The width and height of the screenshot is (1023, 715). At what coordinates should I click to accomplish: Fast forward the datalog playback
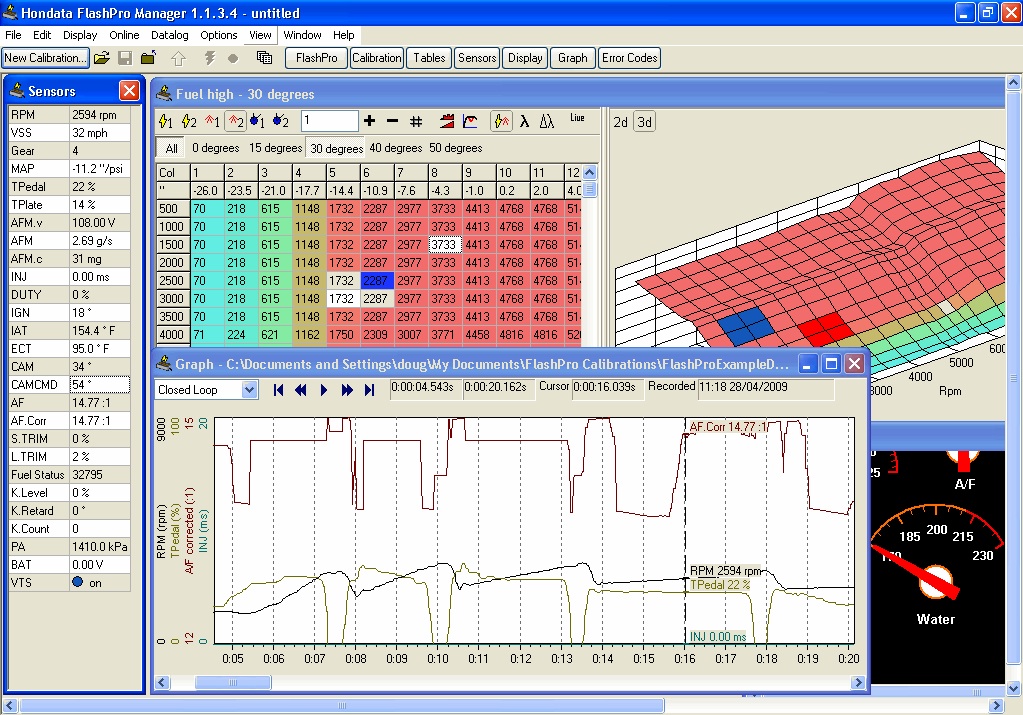[x=346, y=390]
